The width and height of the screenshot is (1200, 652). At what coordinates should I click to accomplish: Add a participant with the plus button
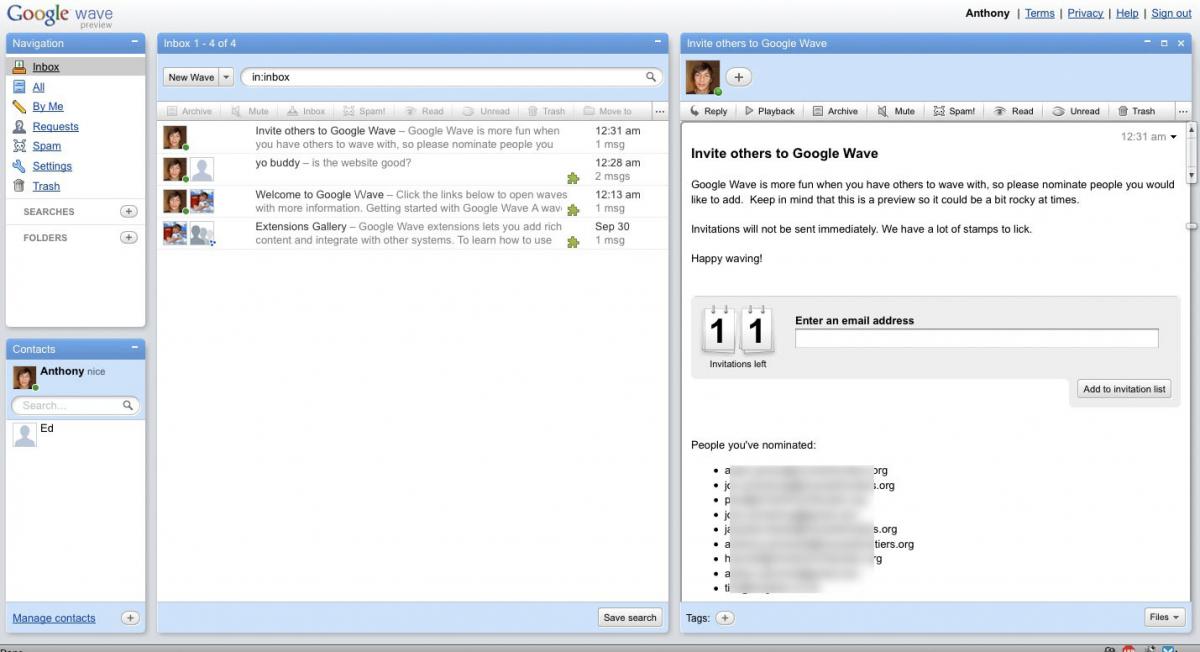pyautogui.click(x=738, y=77)
